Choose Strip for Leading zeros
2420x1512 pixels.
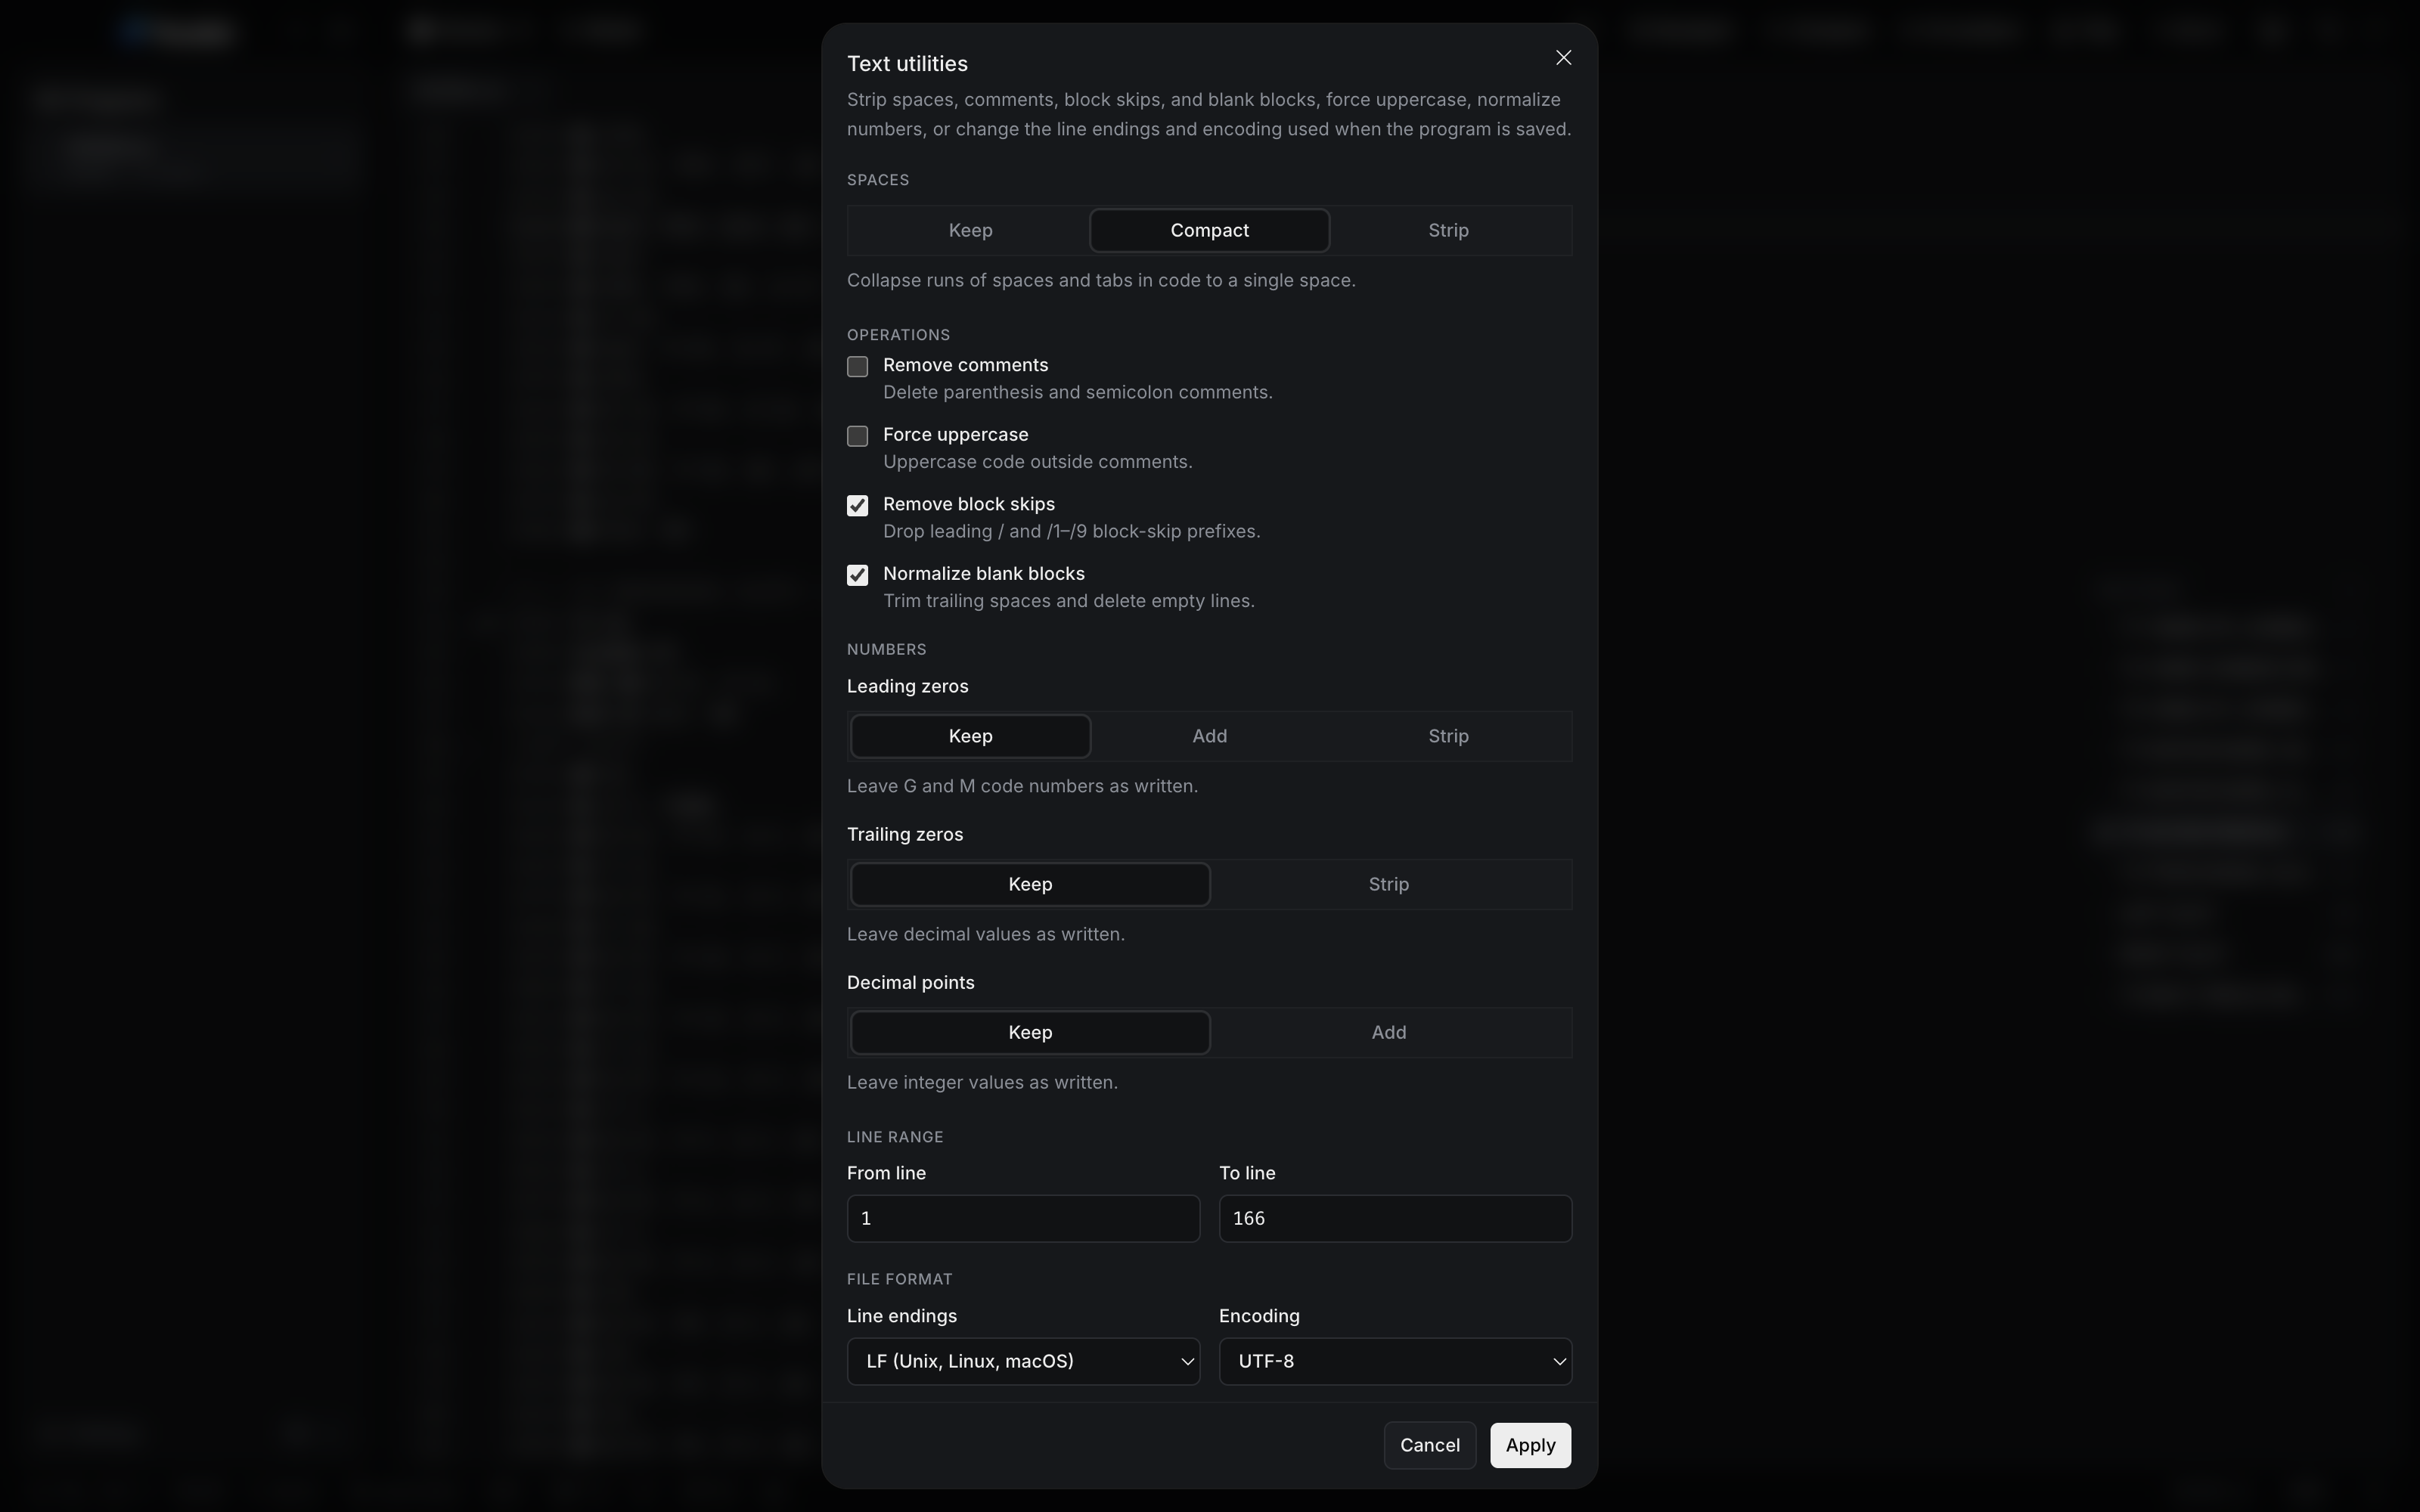coord(1448,736)
